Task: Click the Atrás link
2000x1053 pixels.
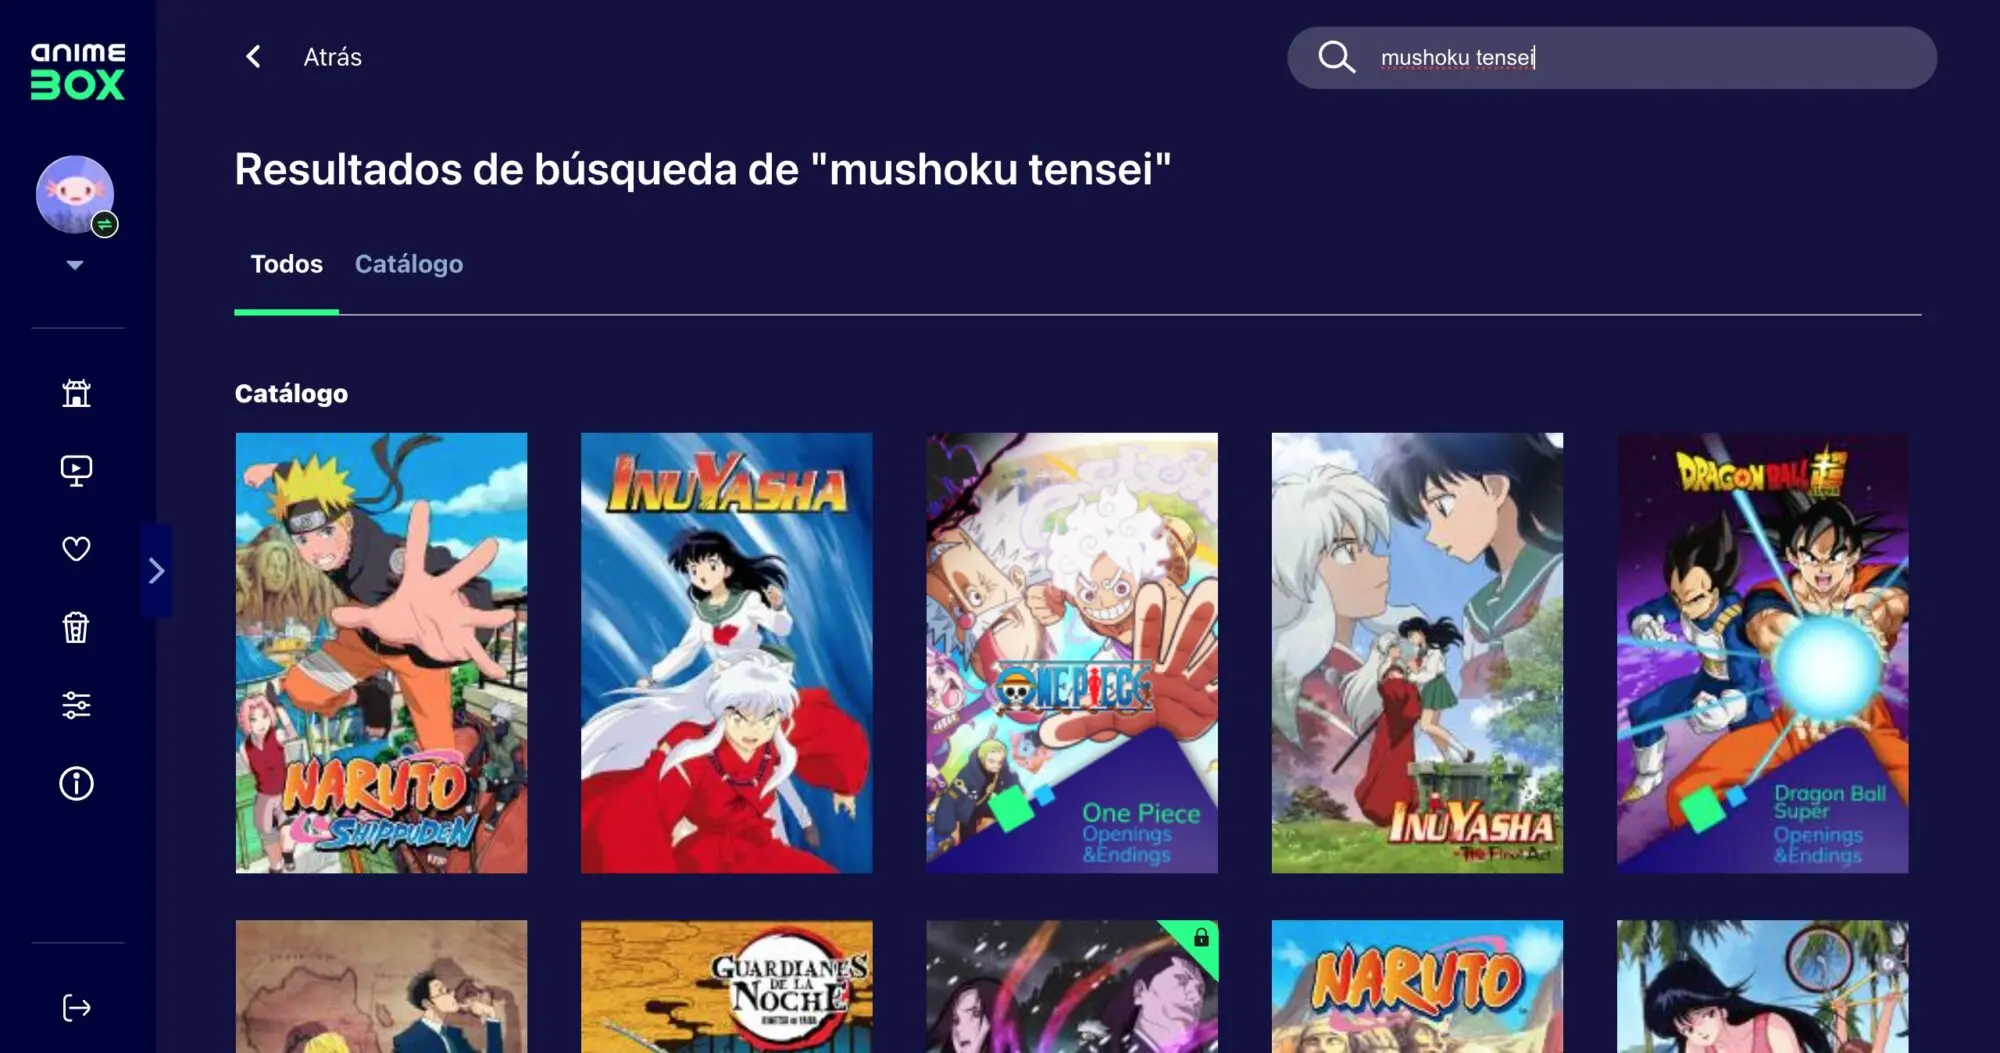Action: coord(333,57)
